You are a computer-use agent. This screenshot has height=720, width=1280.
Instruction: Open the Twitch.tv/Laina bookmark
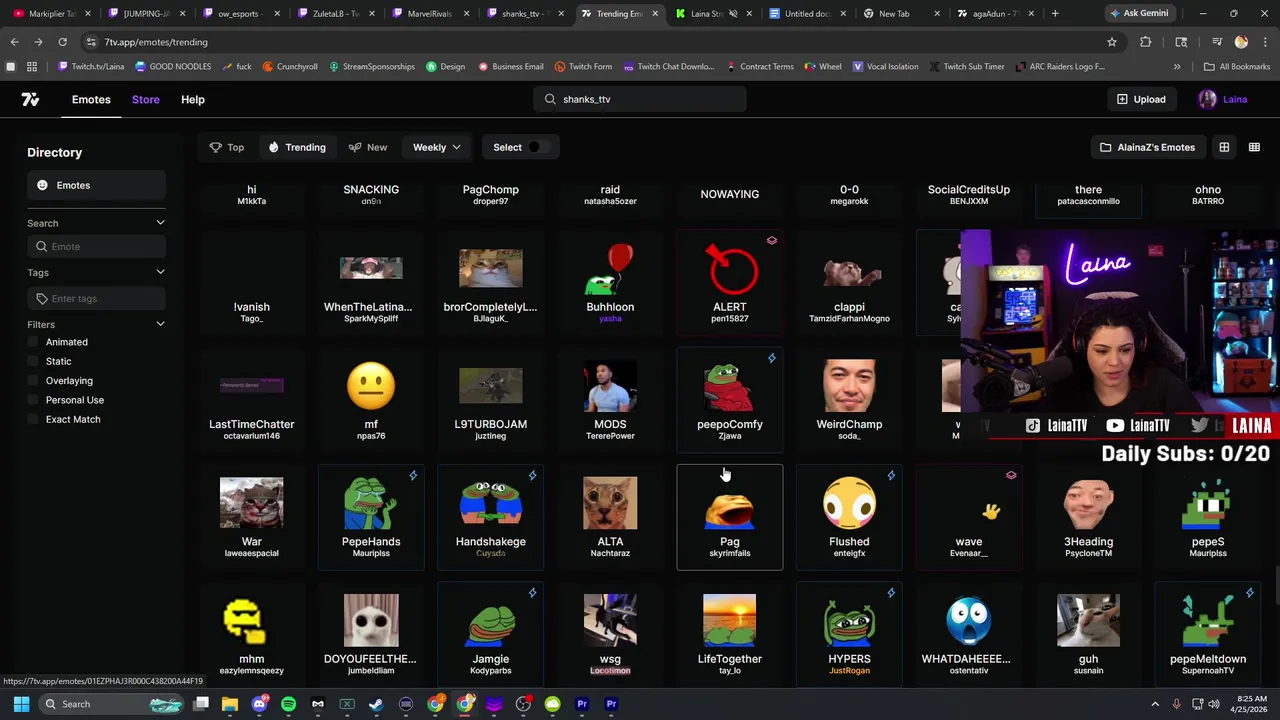click(x=92, y=67)
